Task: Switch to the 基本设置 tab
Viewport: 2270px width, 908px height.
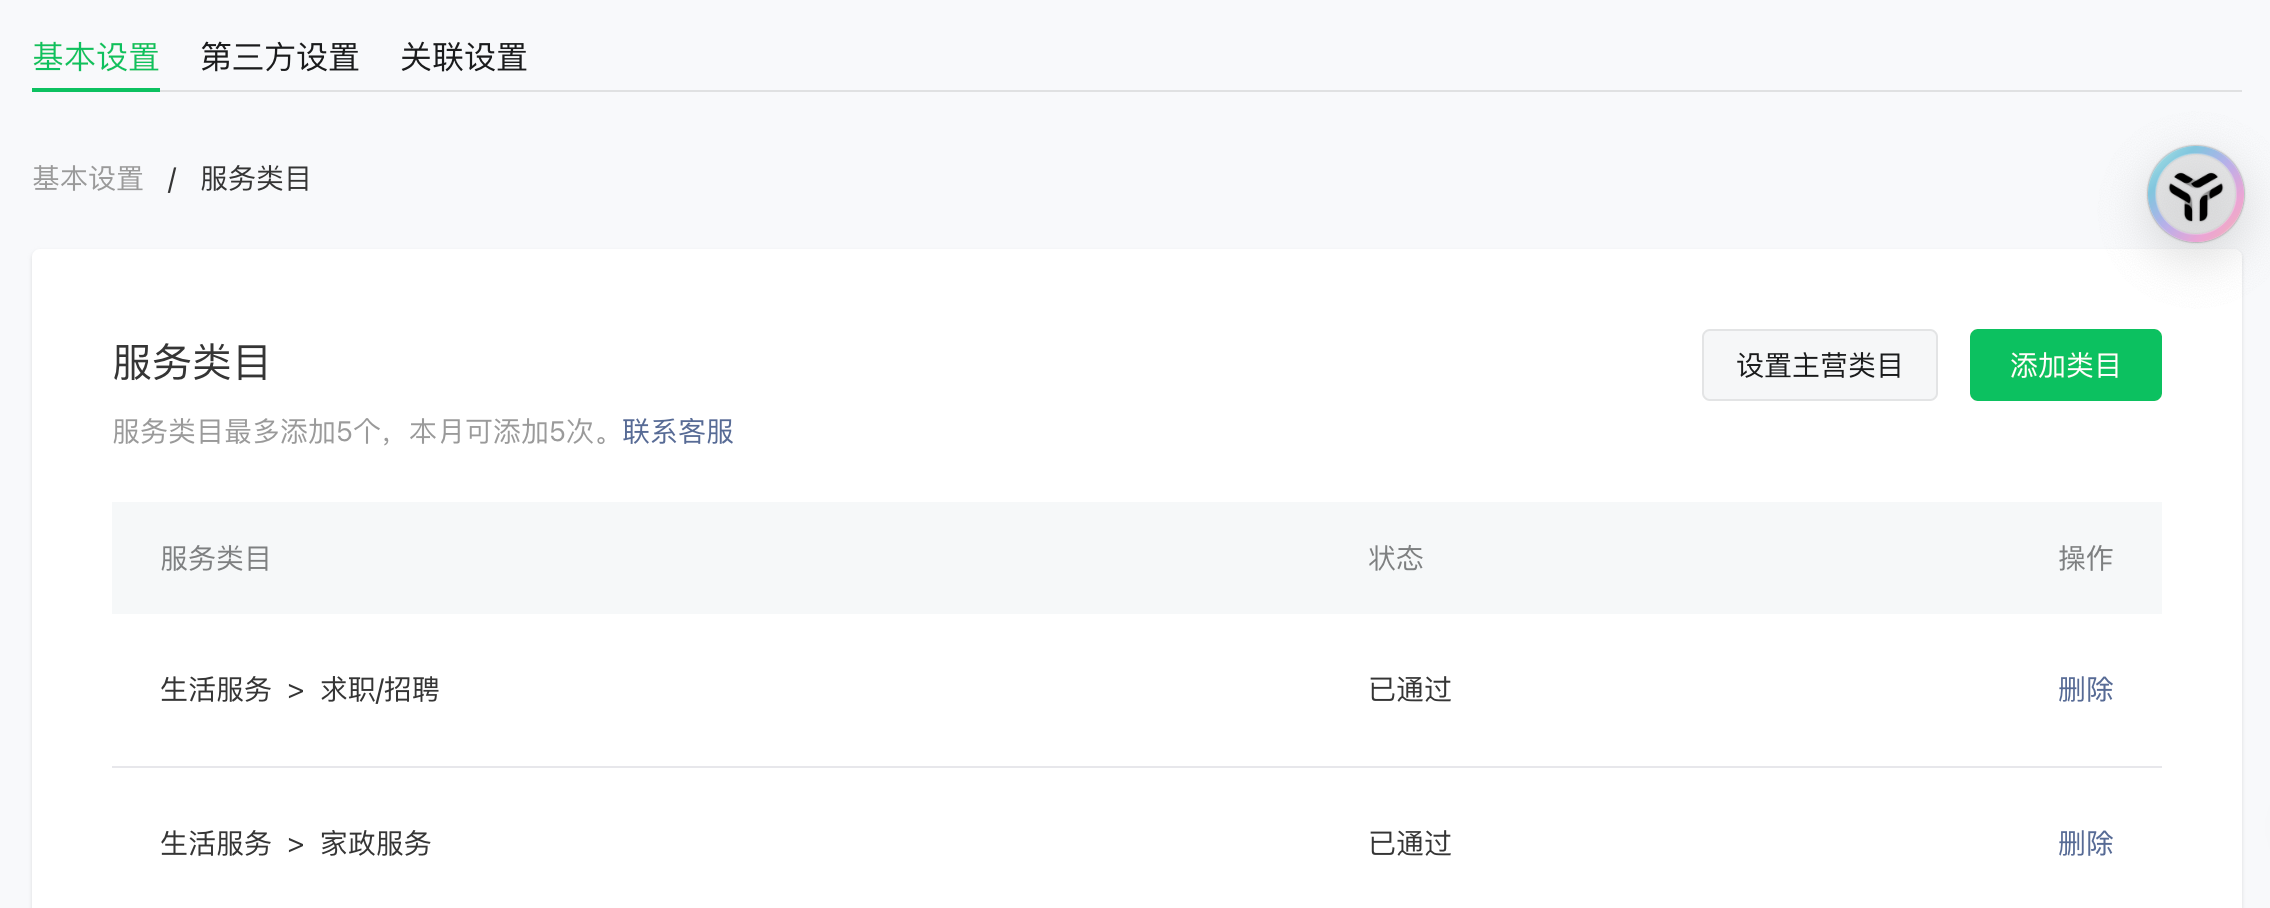Action: 96,58
